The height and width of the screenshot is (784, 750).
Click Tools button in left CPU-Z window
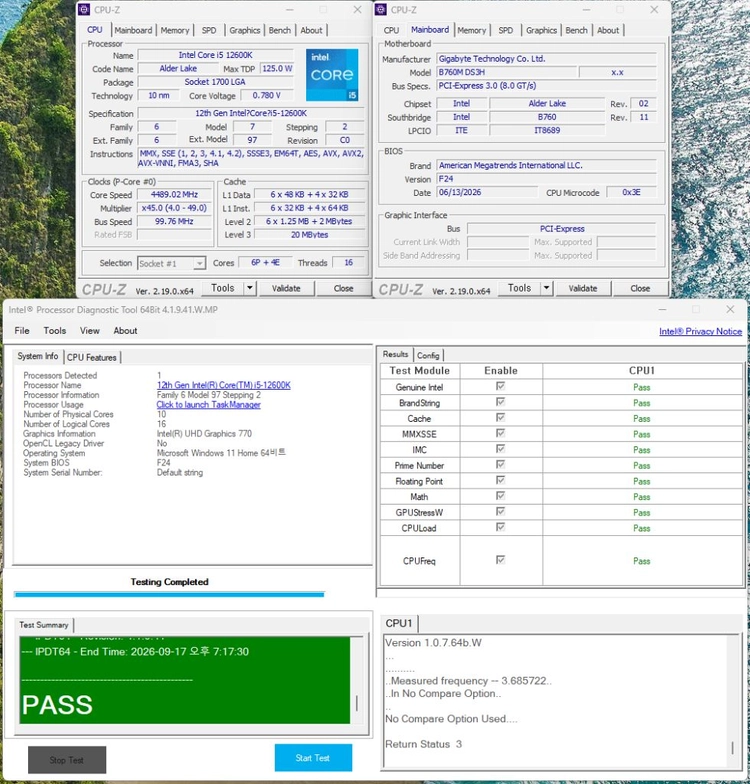(222, 288)
